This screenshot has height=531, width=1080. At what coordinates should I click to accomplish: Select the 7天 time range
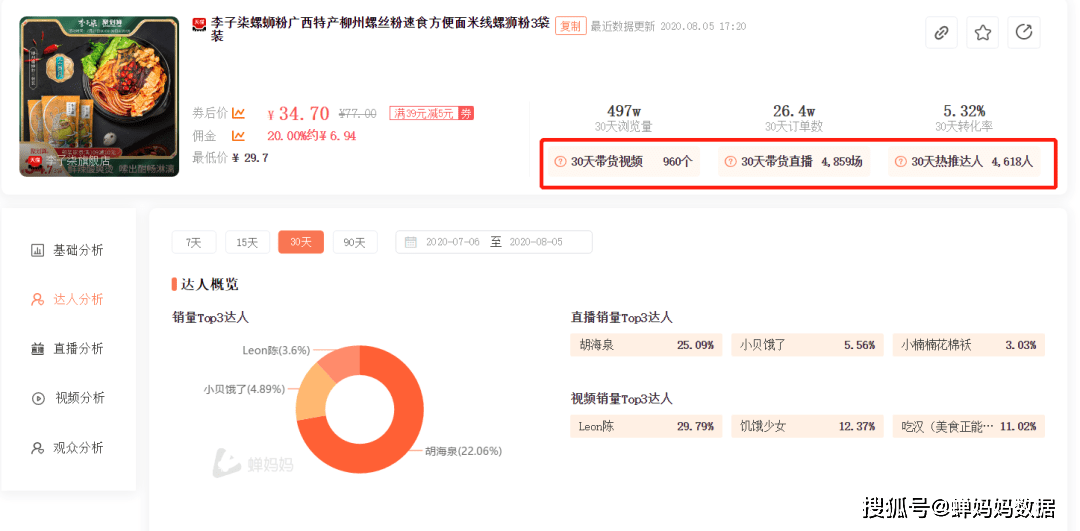[194, 242]
